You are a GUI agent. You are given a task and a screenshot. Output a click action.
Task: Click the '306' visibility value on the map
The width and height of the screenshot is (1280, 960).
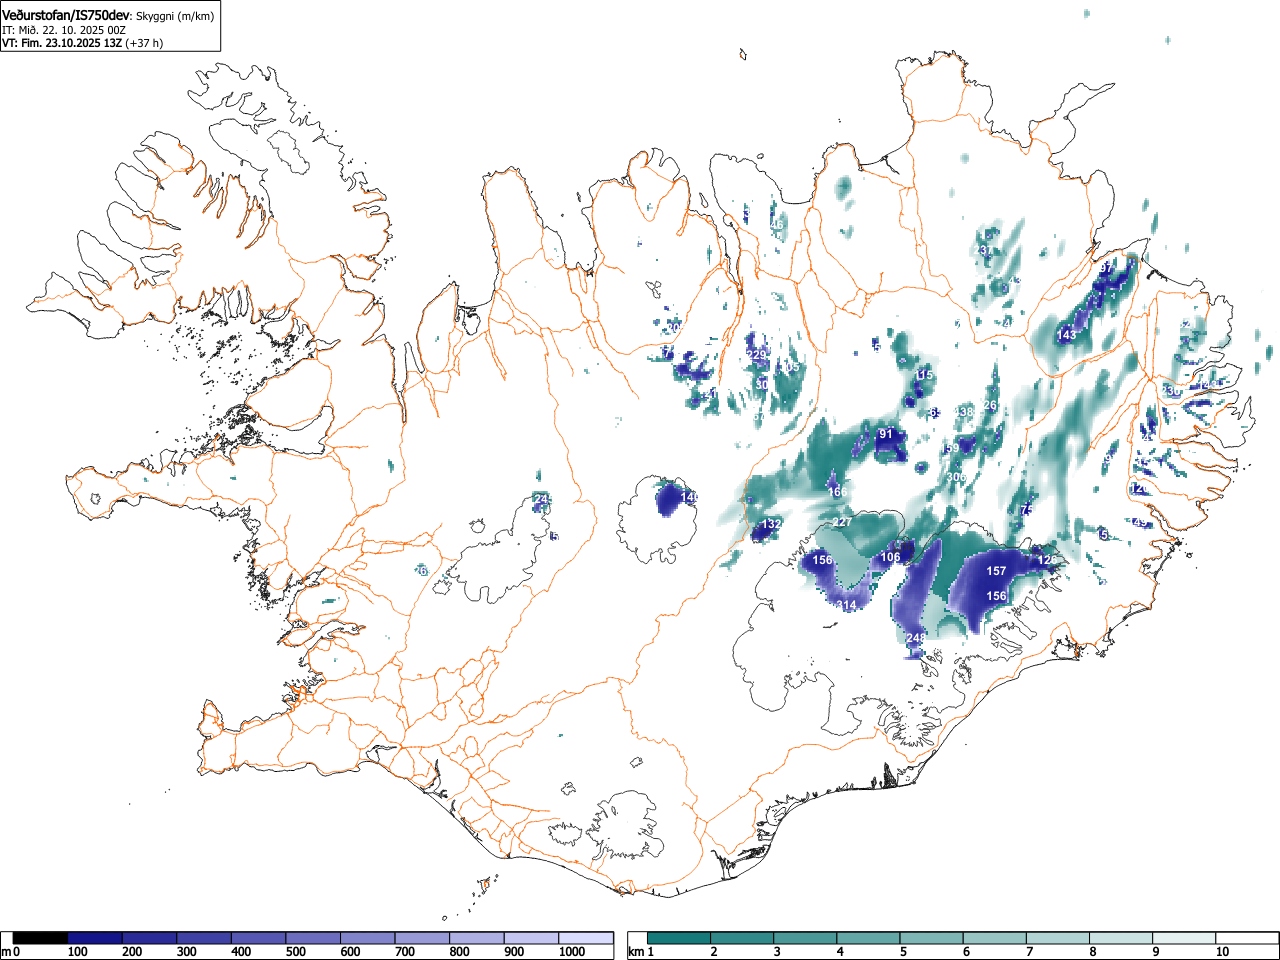pyautogui.click(x=956, y=477)
